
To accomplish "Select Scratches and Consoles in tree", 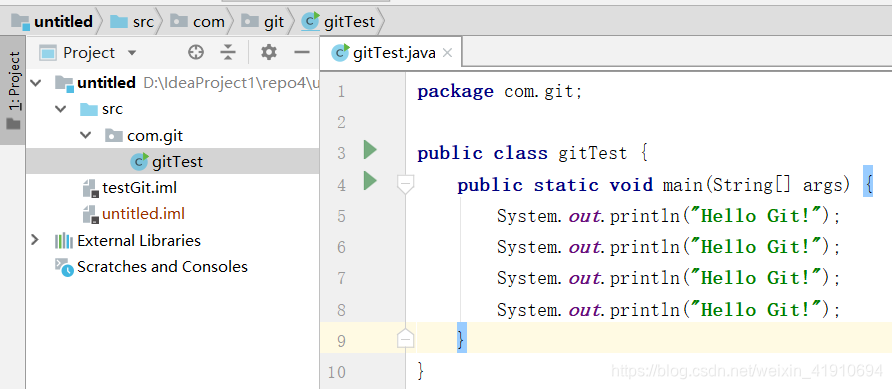I will (163, 266).
